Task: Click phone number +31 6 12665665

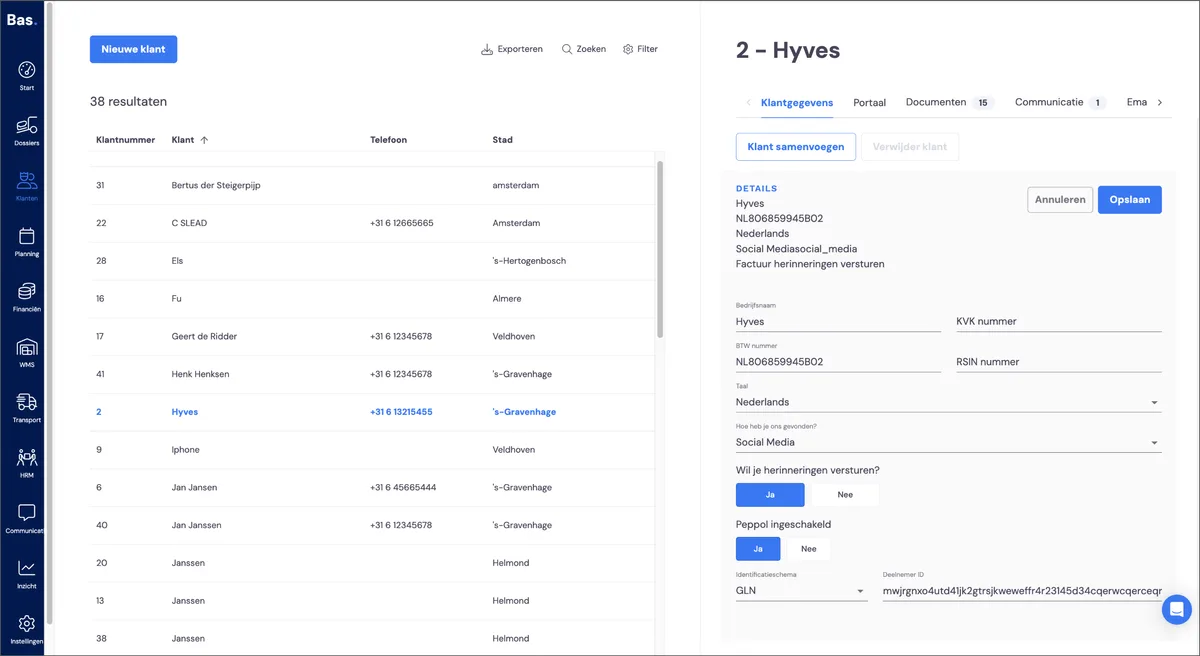Action: [x=401, y=223]
